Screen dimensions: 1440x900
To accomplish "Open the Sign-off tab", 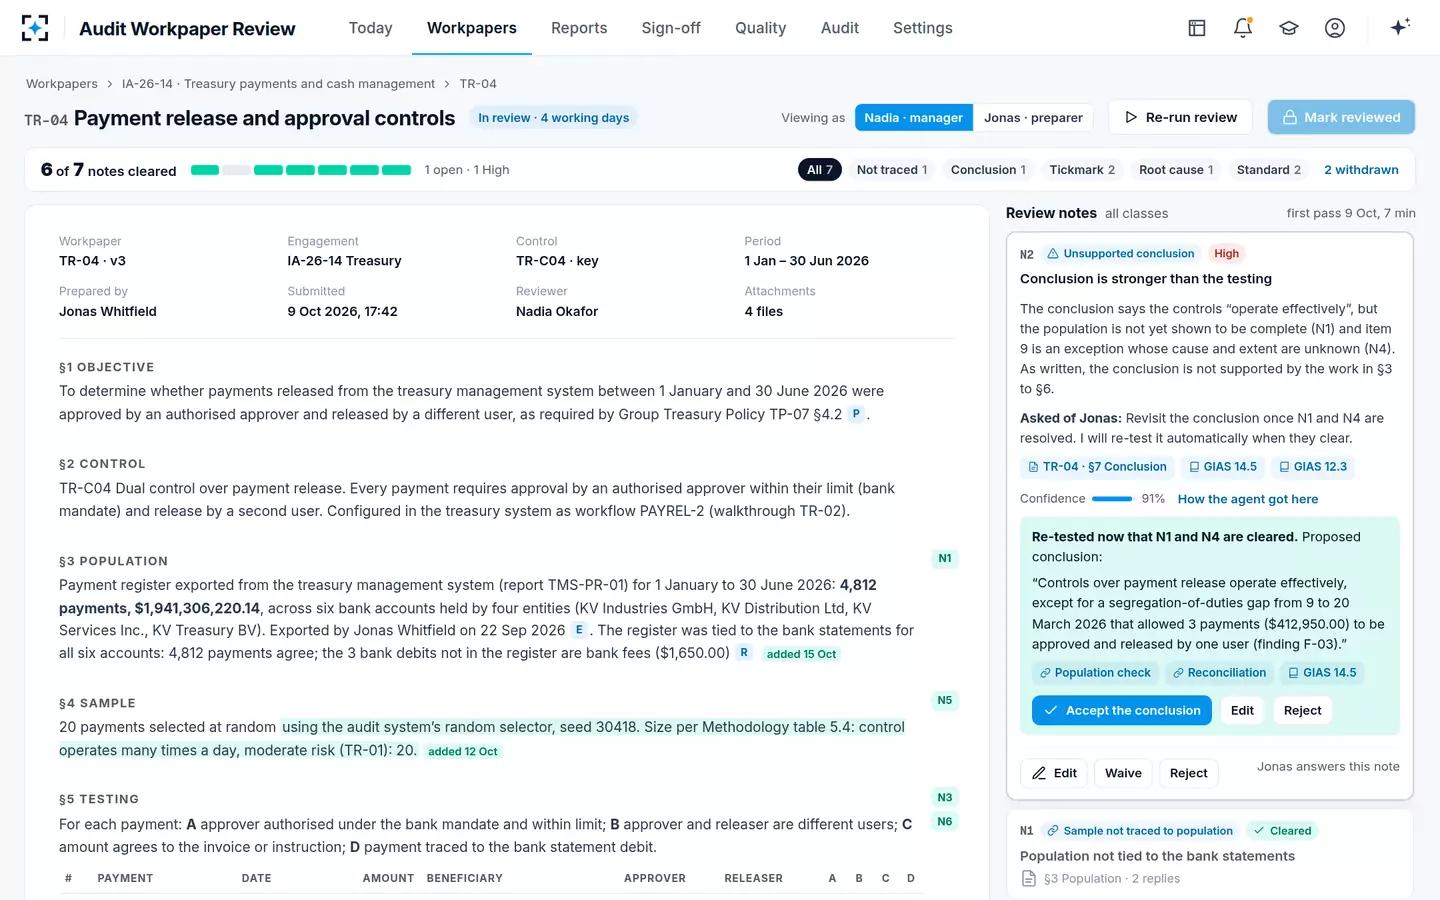I will (x=671, y=28).
